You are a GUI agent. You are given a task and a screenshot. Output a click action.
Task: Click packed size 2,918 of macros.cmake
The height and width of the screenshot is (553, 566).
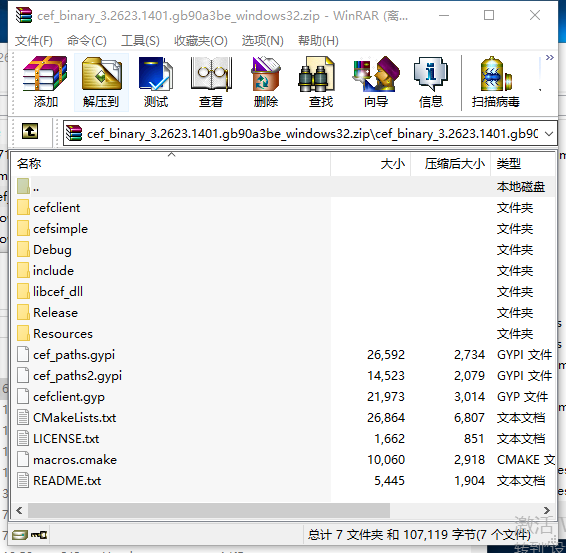pos(469,459)
